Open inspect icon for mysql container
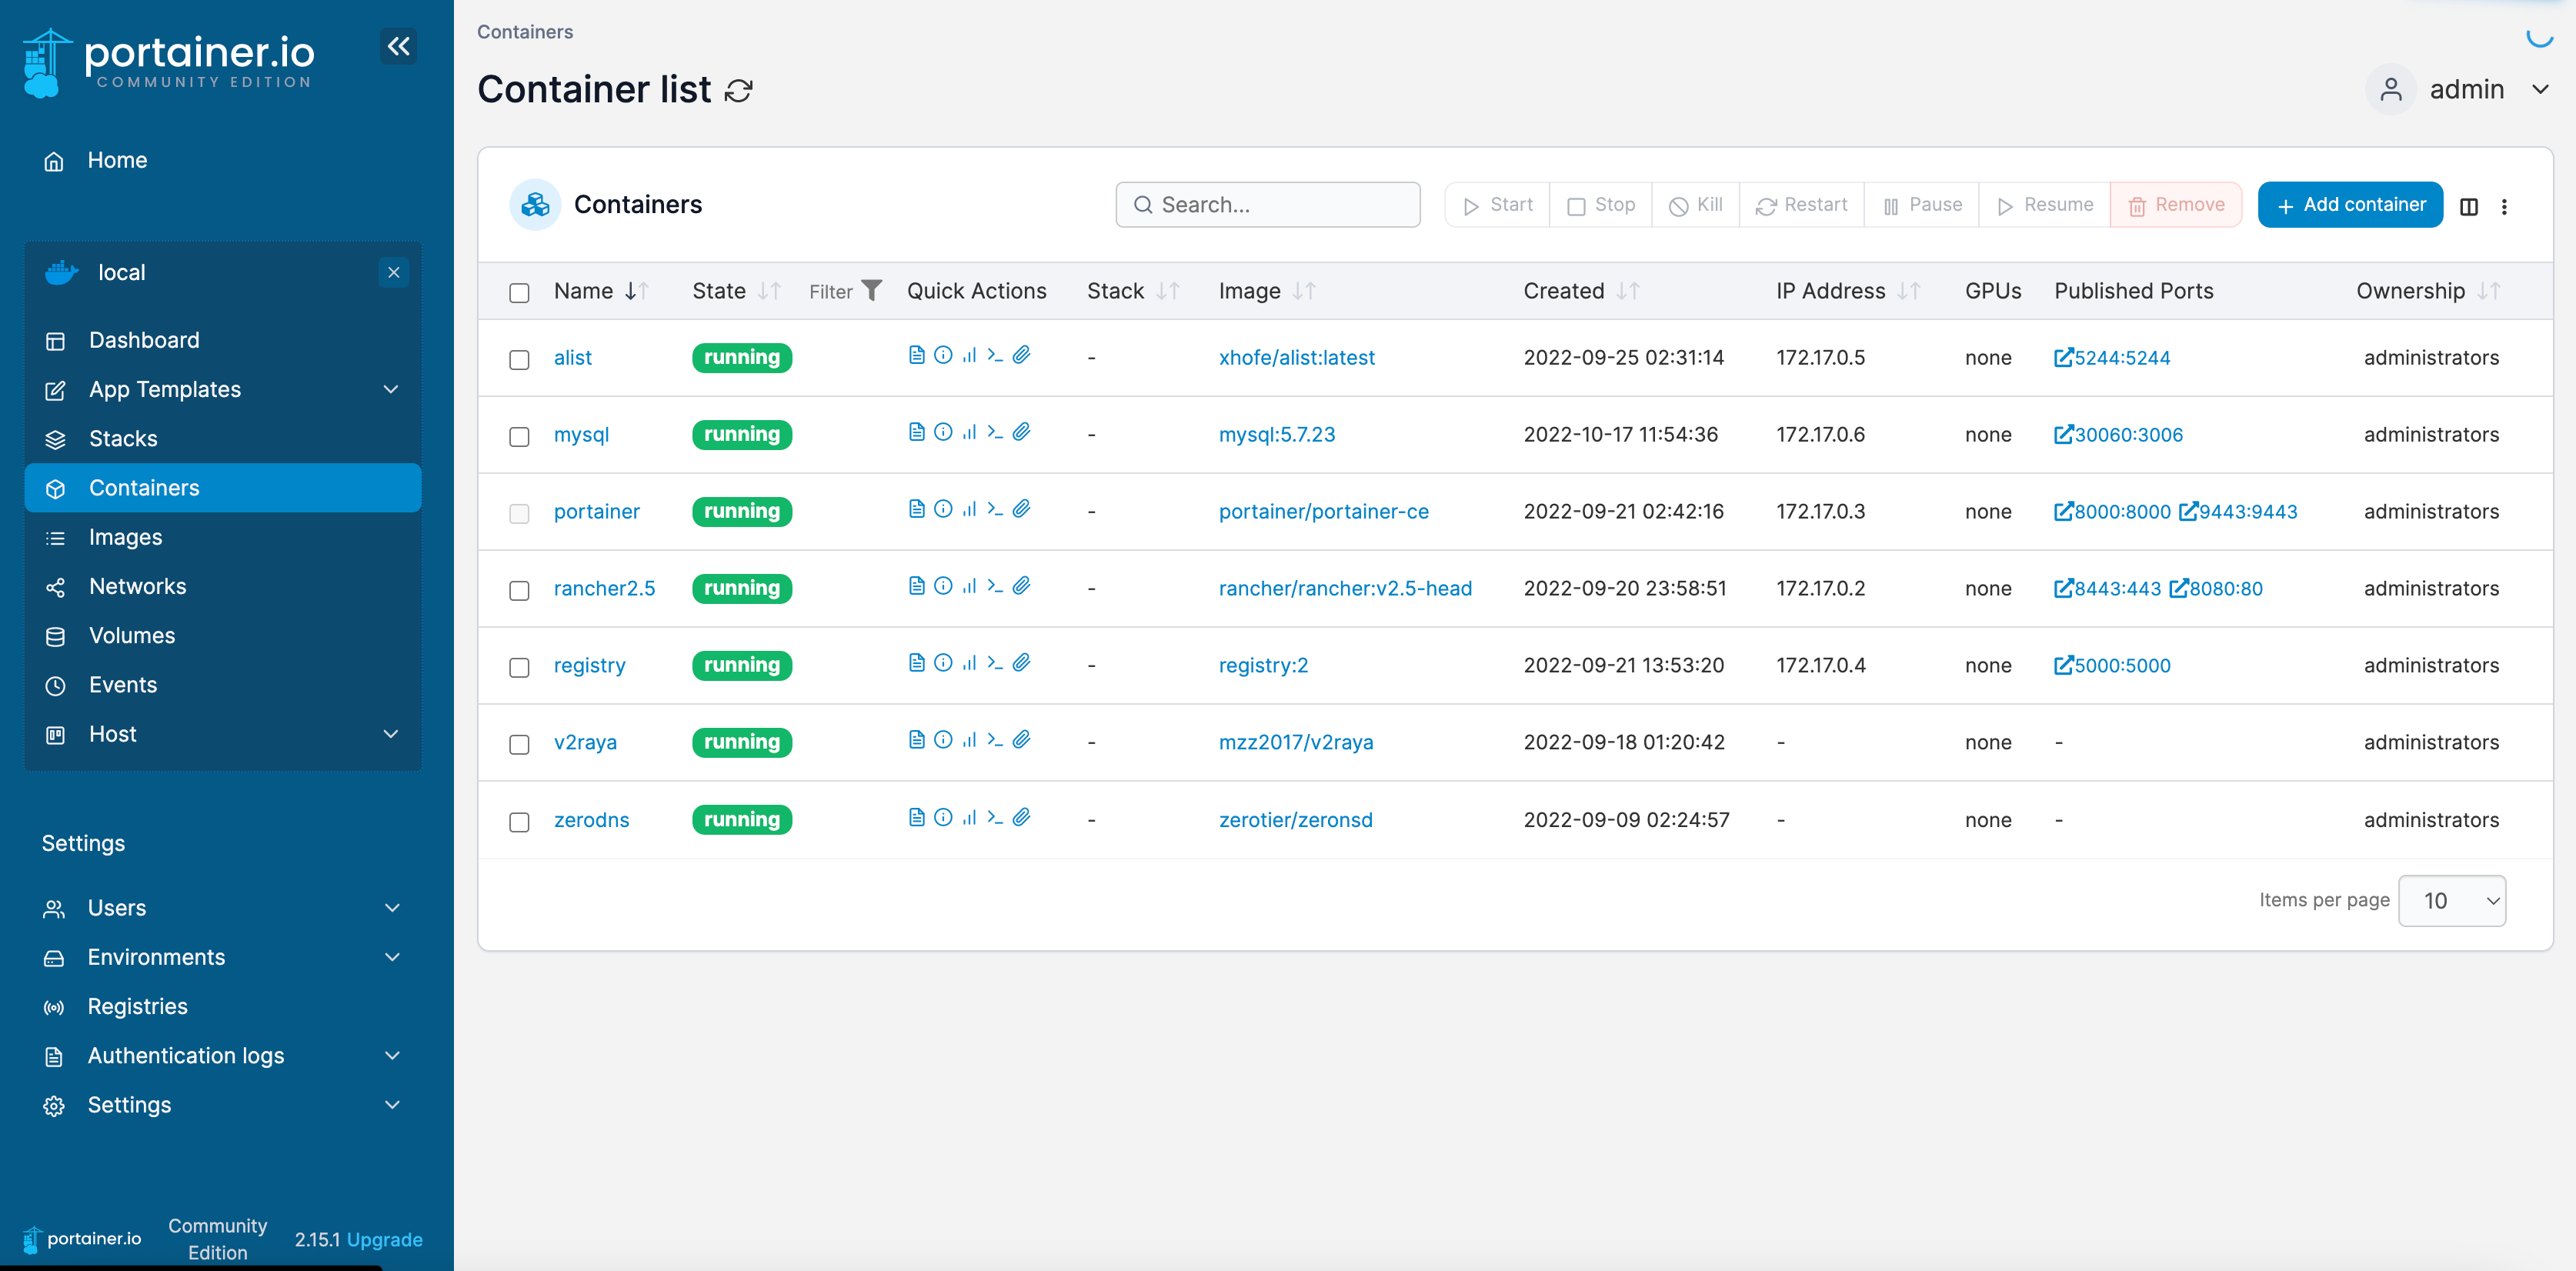2576x1271 pixels. [943, 432]
